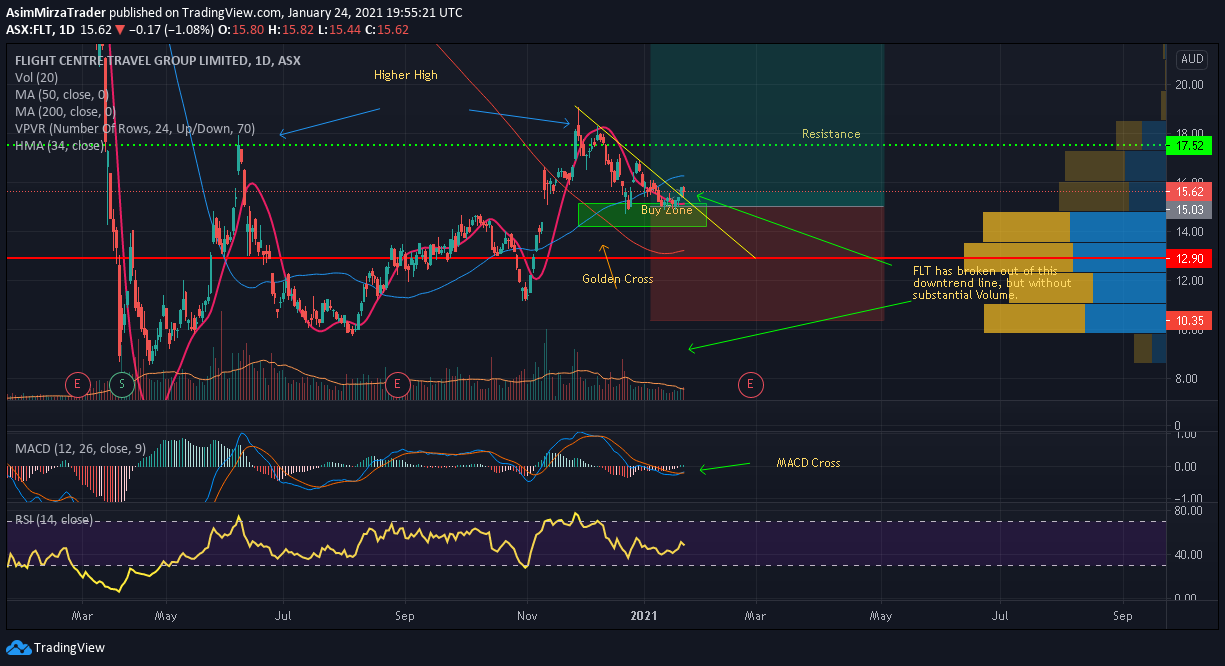Click the Resistance annotation text

(x=831, y=134)
